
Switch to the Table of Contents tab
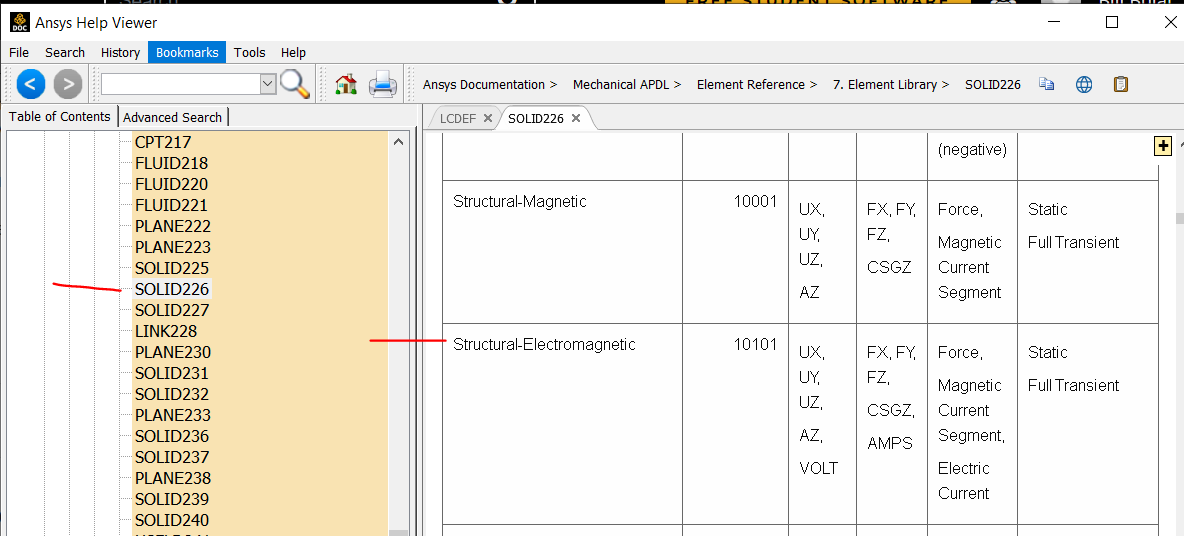pyautogui.click(x=60, y=116)
